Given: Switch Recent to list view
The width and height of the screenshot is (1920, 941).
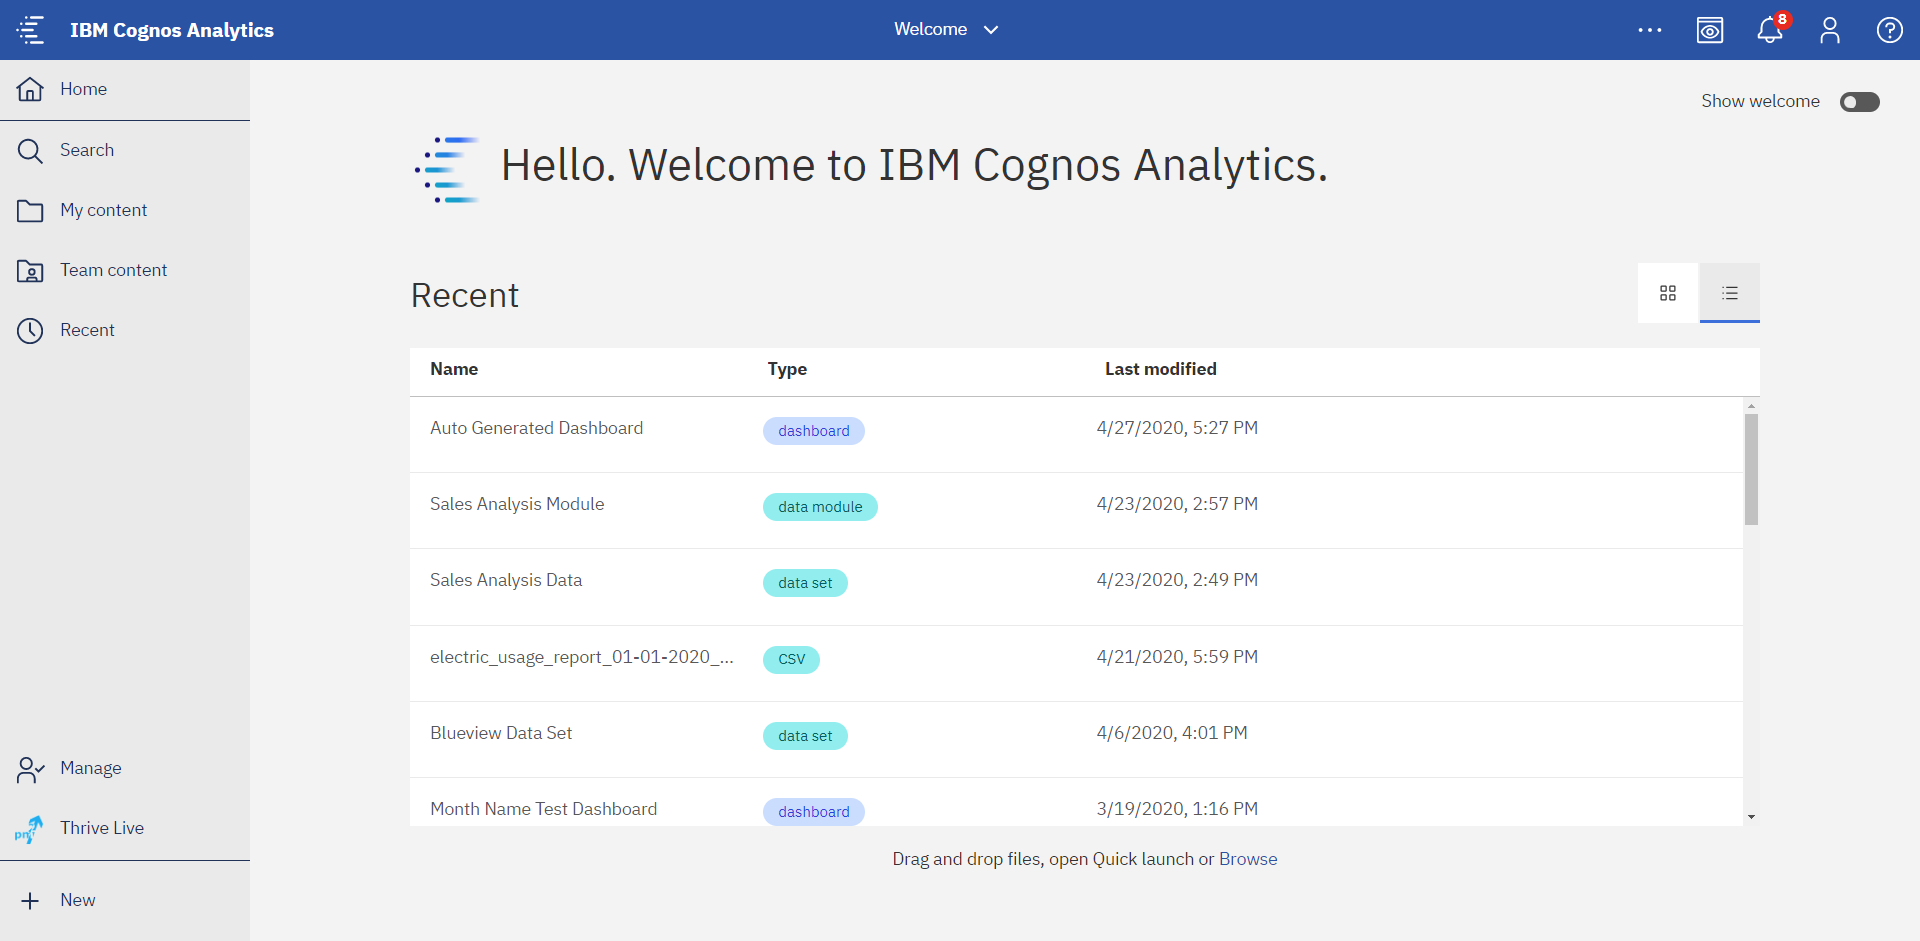Looking at the screenshot, I should (x=1730, y=293).
